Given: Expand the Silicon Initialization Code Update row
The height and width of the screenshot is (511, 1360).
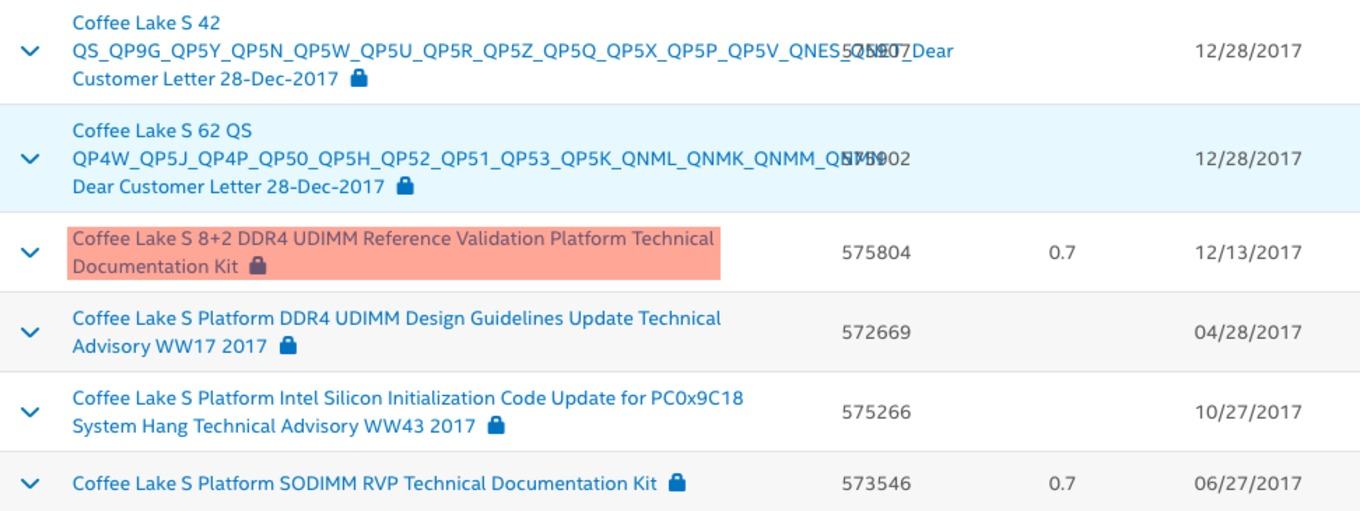Looking at the screenshot, I should point(31,412).
